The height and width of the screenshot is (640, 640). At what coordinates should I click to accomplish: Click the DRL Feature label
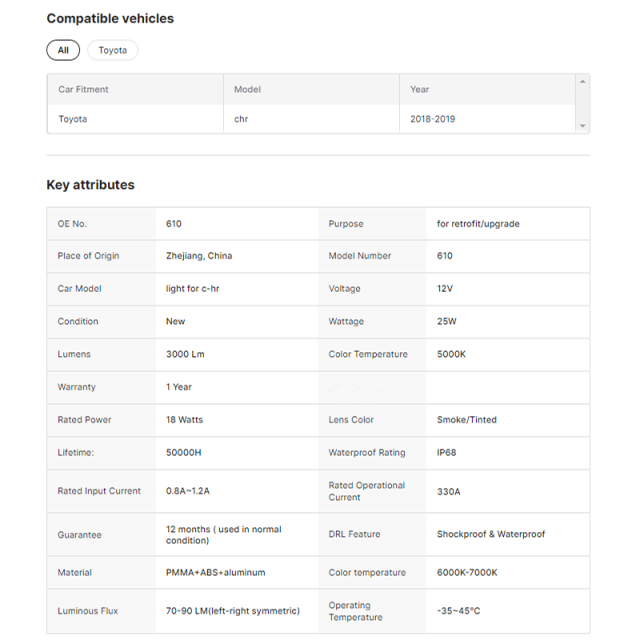[x=354, y=534]
